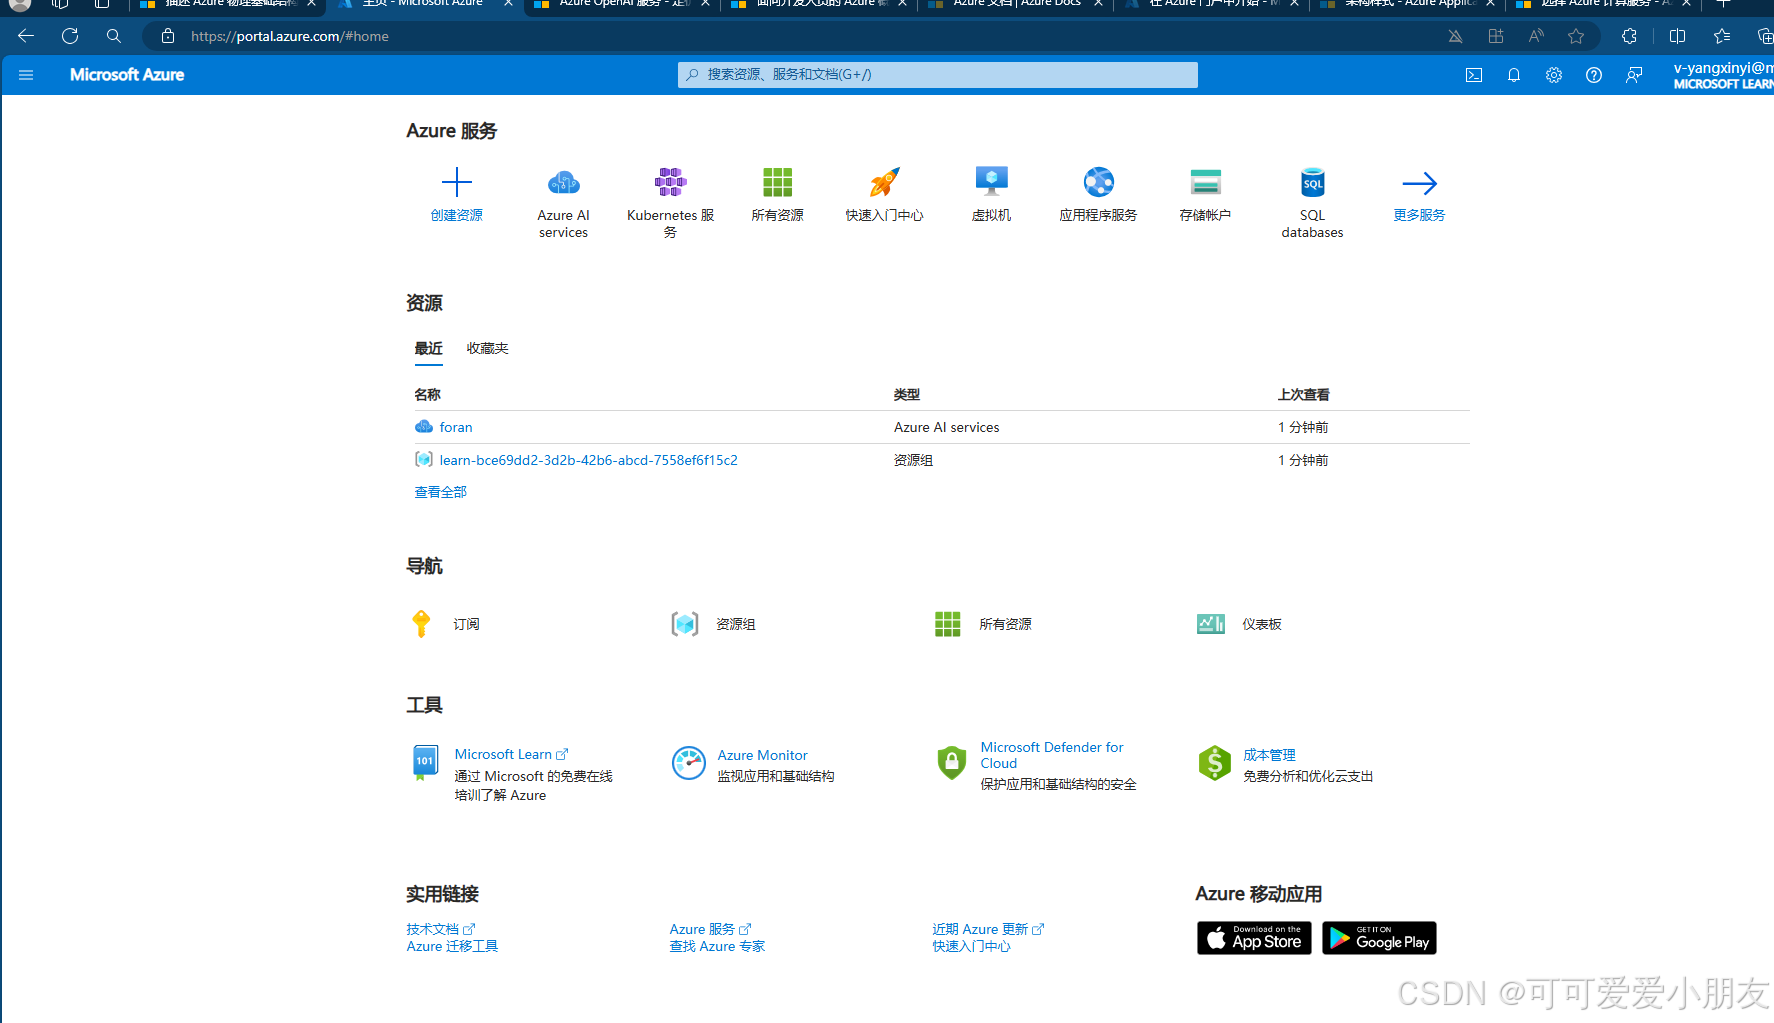
Task: Close the Microsoft Azure home browser tab
Action: (508, 4)
